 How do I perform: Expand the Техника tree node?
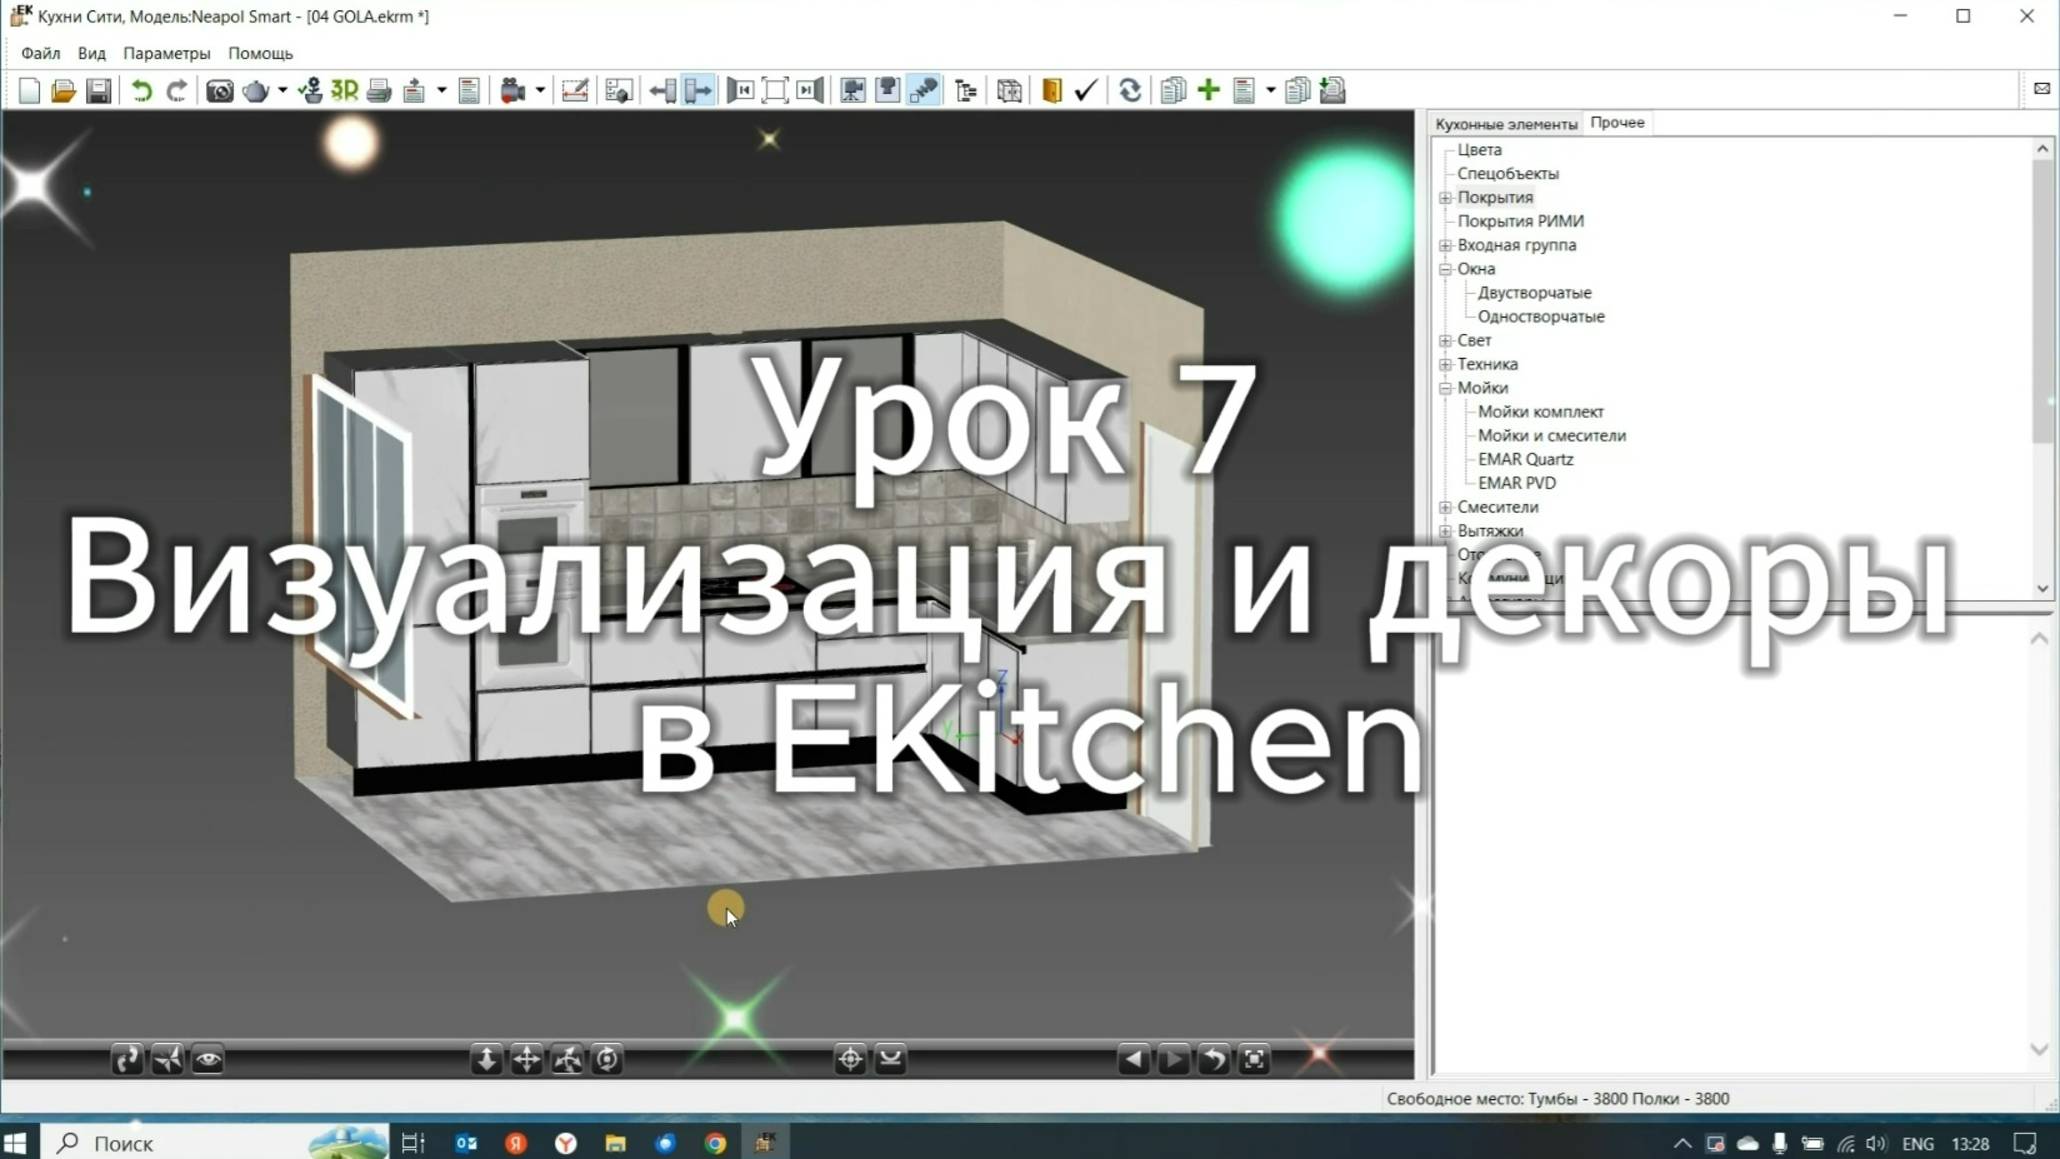pos(1445,365)
